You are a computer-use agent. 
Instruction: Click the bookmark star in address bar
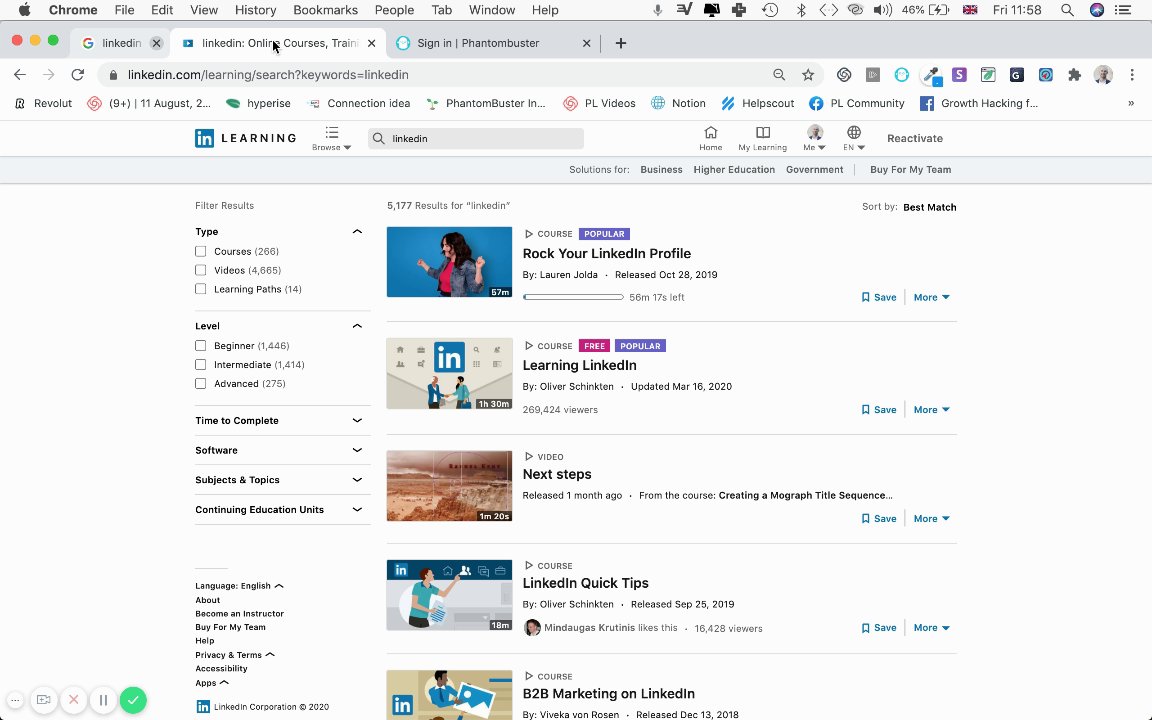point(808,74)
